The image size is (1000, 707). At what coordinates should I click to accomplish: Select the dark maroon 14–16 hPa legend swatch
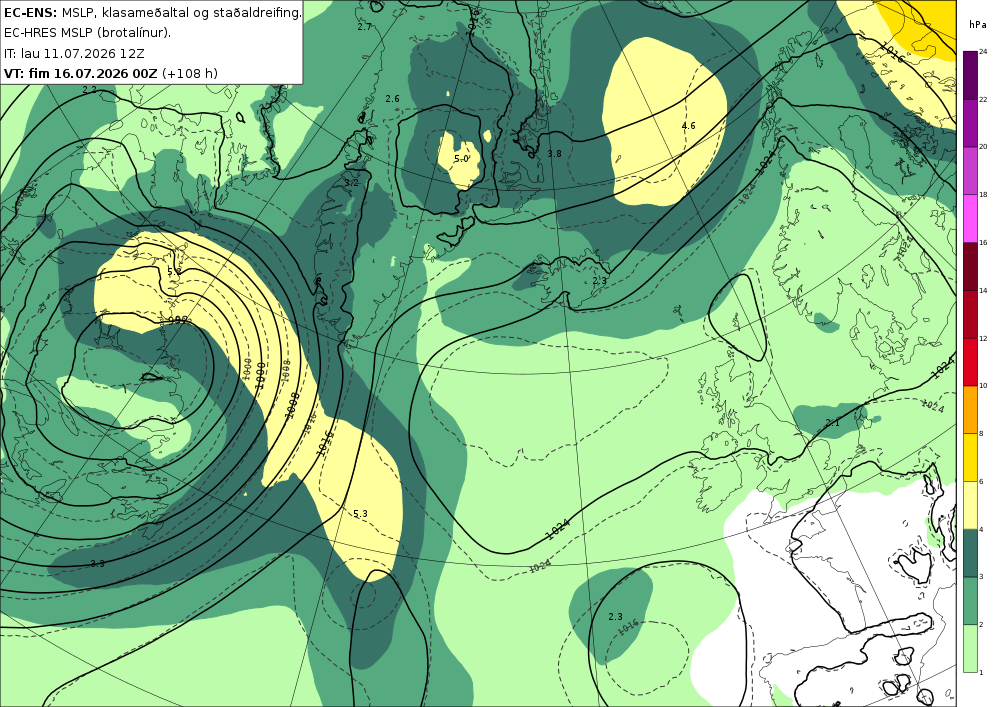pyautogui.click(x=970, y=266)
